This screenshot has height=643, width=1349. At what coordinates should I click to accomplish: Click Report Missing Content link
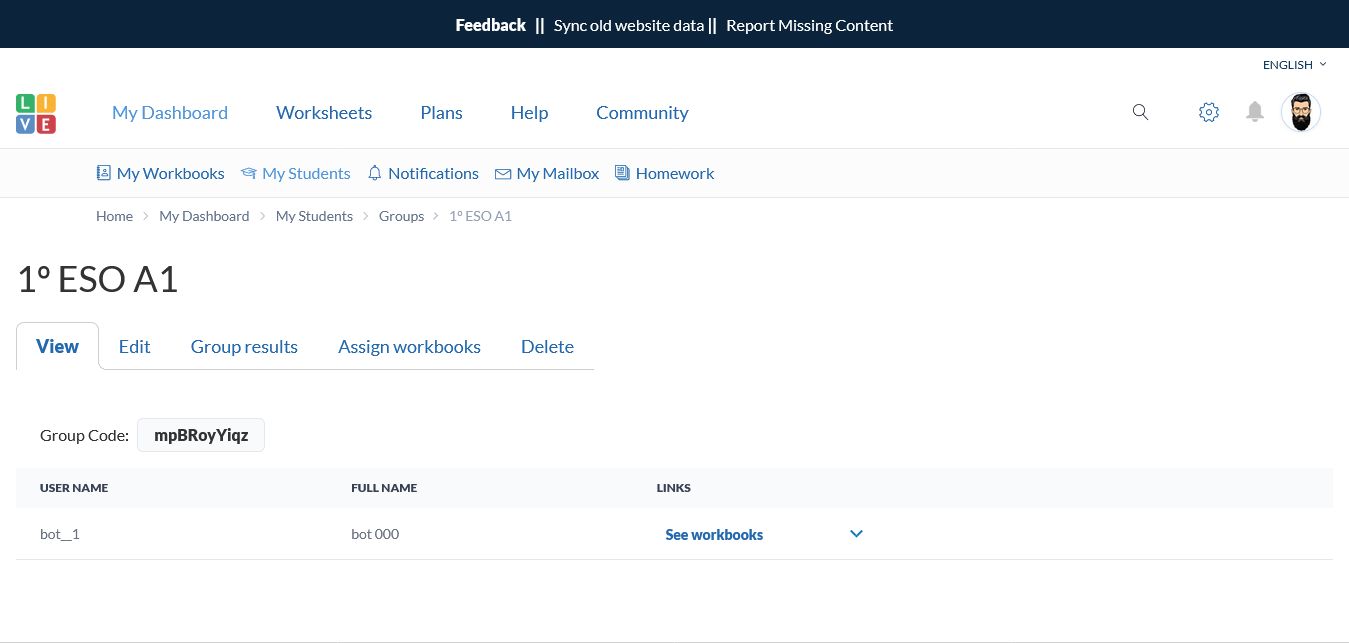pos(809,25)
